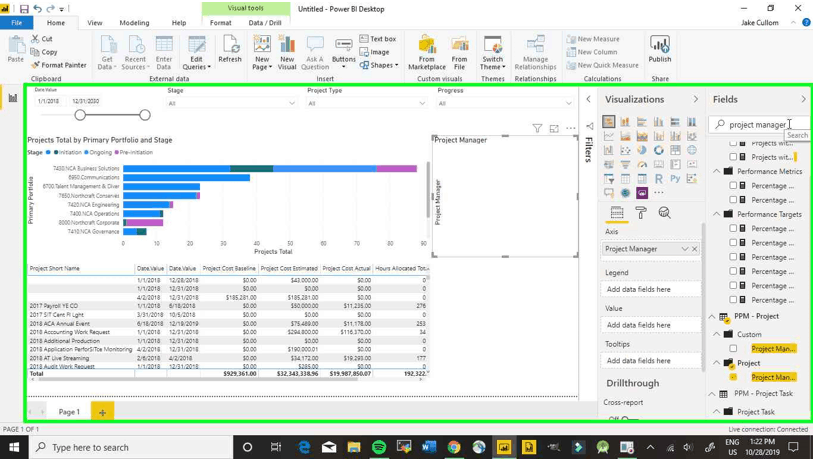Choose the R script visual
The height and width of the screenshot is (460, 814).
coord(658,179)
